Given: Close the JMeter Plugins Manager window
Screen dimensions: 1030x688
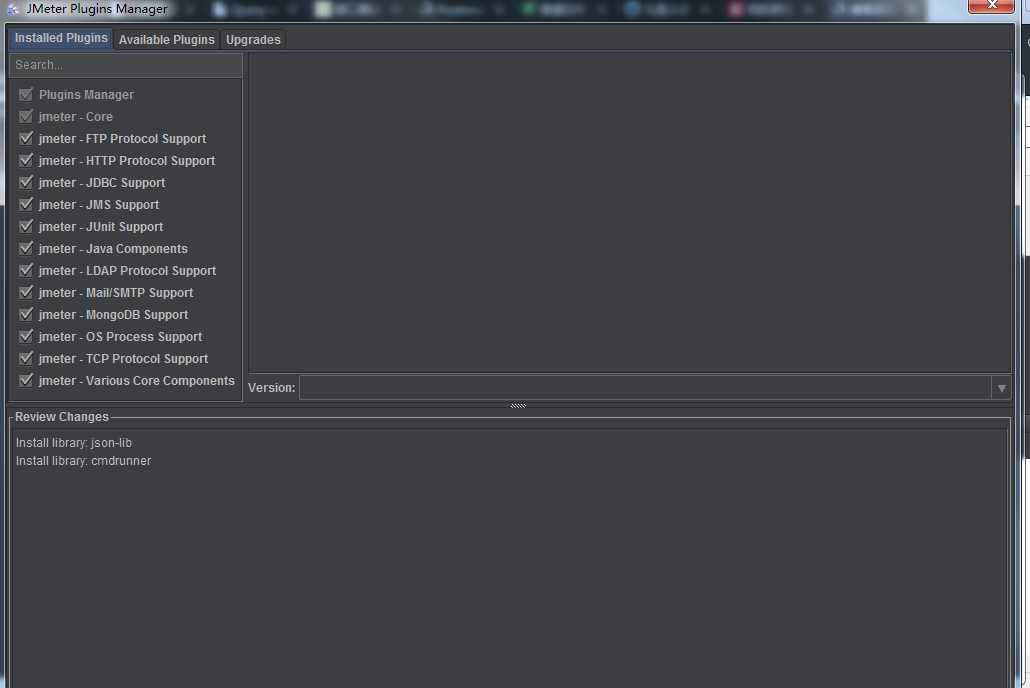Looking at the screenshot, I should [991, 5].
